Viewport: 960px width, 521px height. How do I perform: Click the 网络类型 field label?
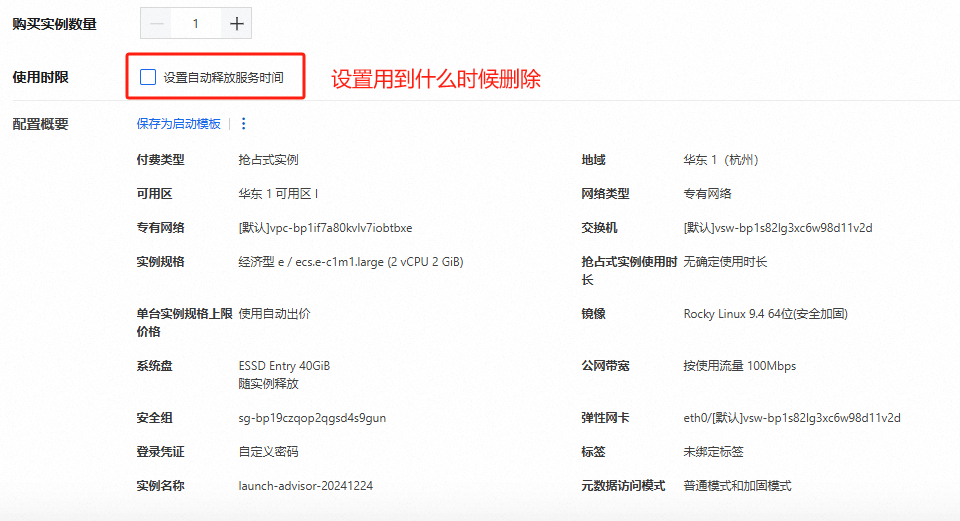coord(606,194)
